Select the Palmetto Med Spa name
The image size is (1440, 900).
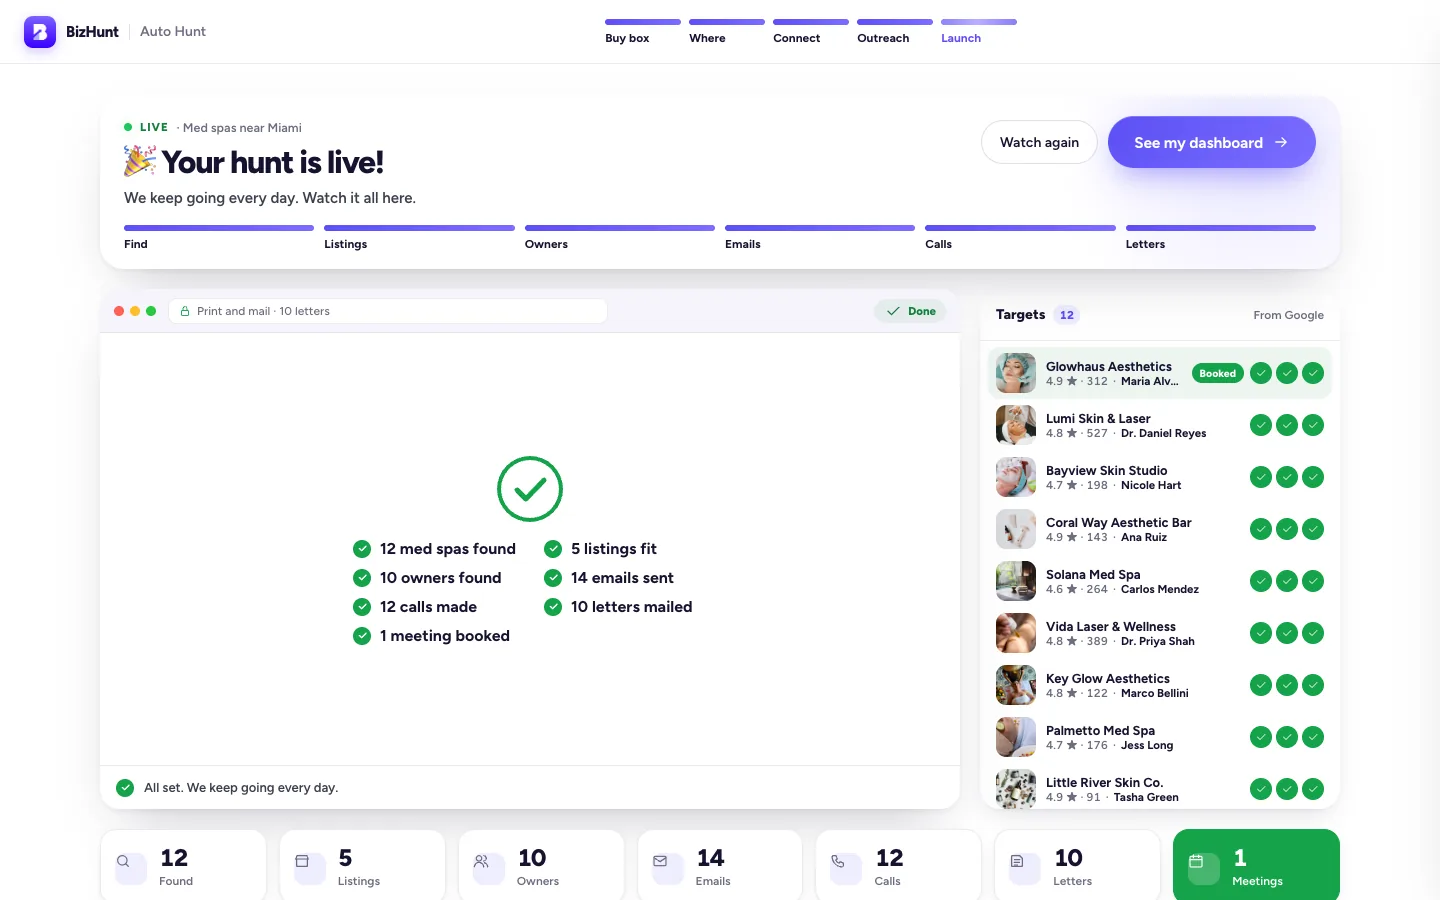point(1100,730)
